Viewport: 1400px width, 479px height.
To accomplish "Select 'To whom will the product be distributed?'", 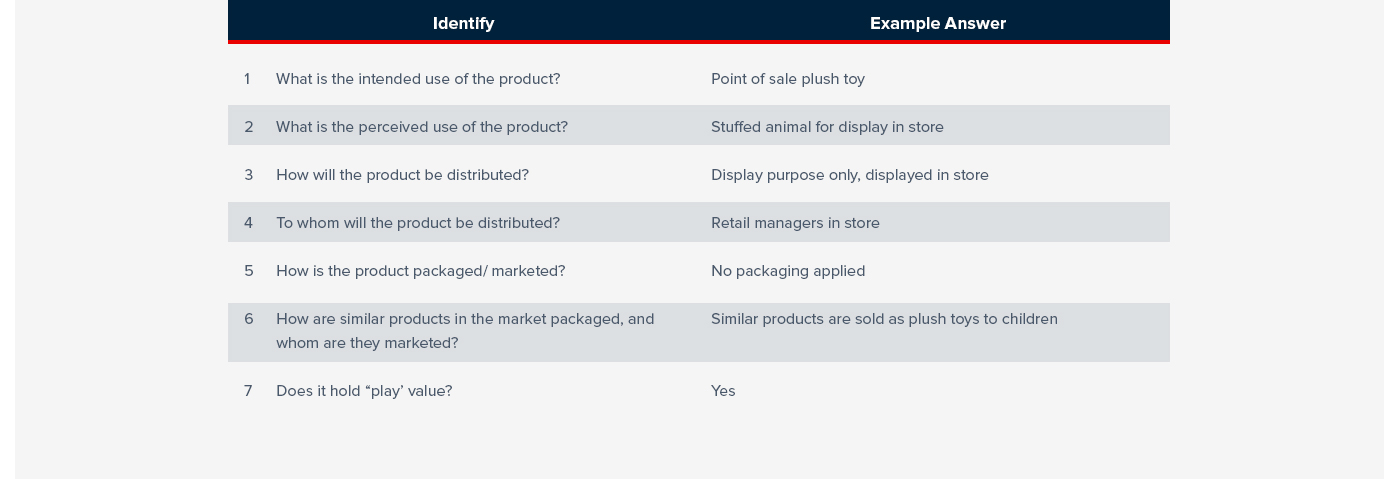I will click(418, 223).
